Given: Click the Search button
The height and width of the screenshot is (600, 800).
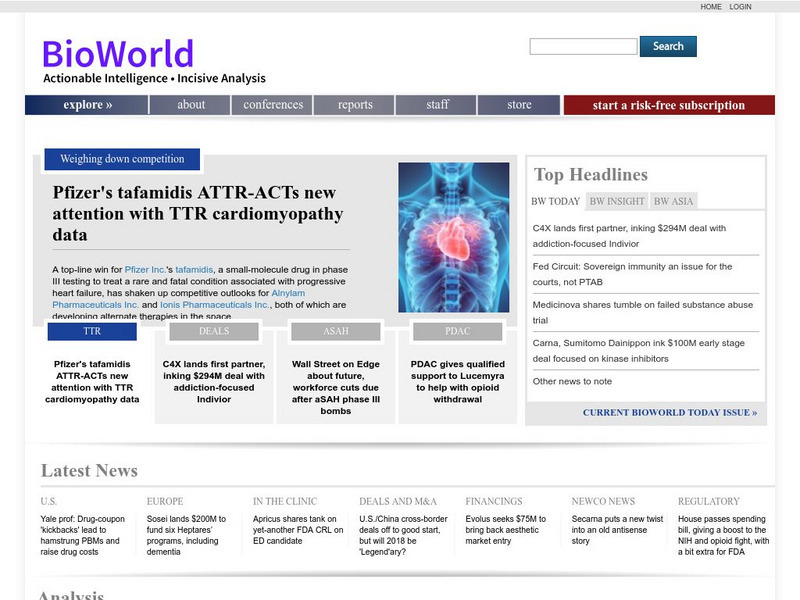Looking at the screenshot, I should (668, 46).
